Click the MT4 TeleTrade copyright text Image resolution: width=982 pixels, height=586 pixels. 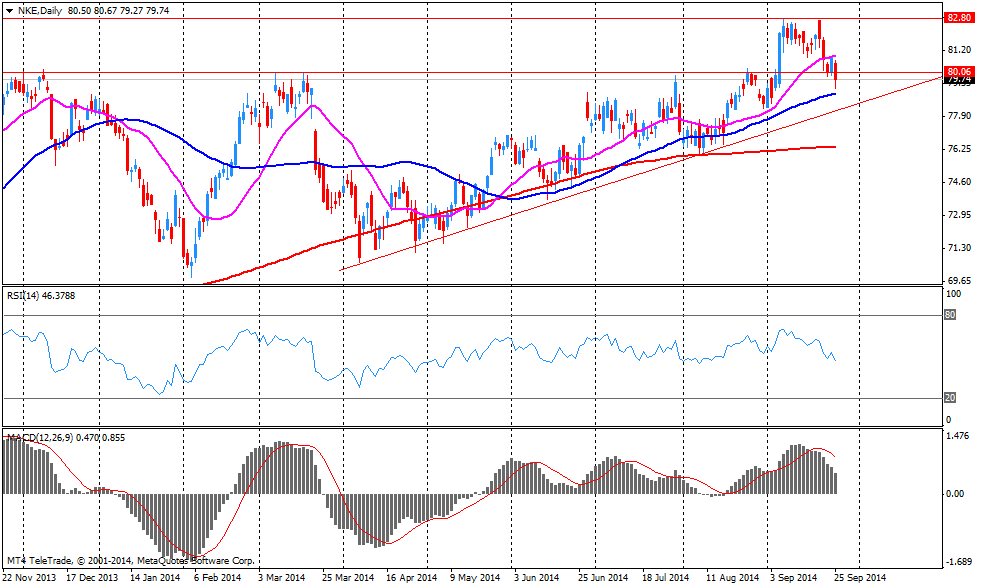pos(130,560)
